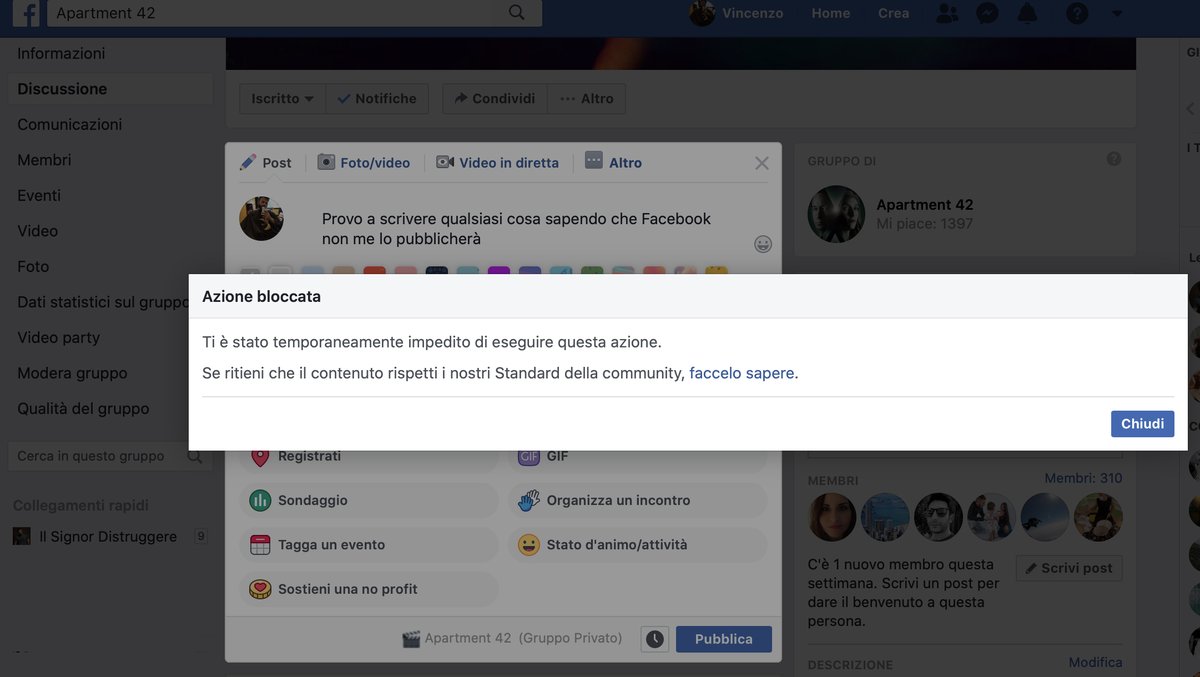The height and width of the screenshot is (677, 1200).
Task: Open the 'Membri: 310' link
Action: [1083, 479]
